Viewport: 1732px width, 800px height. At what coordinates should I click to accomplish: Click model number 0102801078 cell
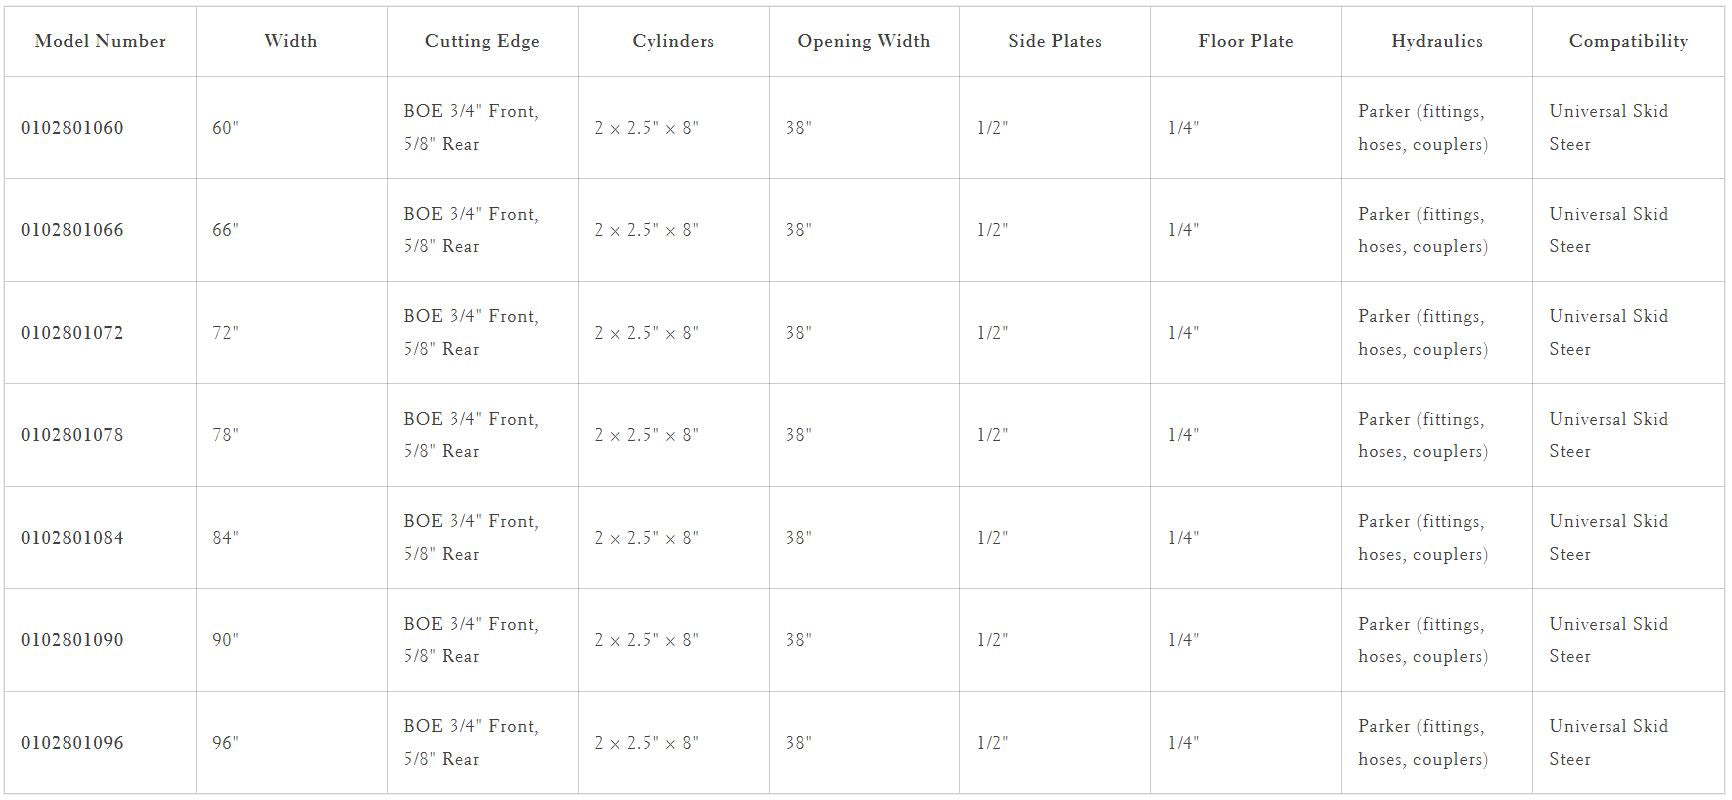tap(72, 435)
